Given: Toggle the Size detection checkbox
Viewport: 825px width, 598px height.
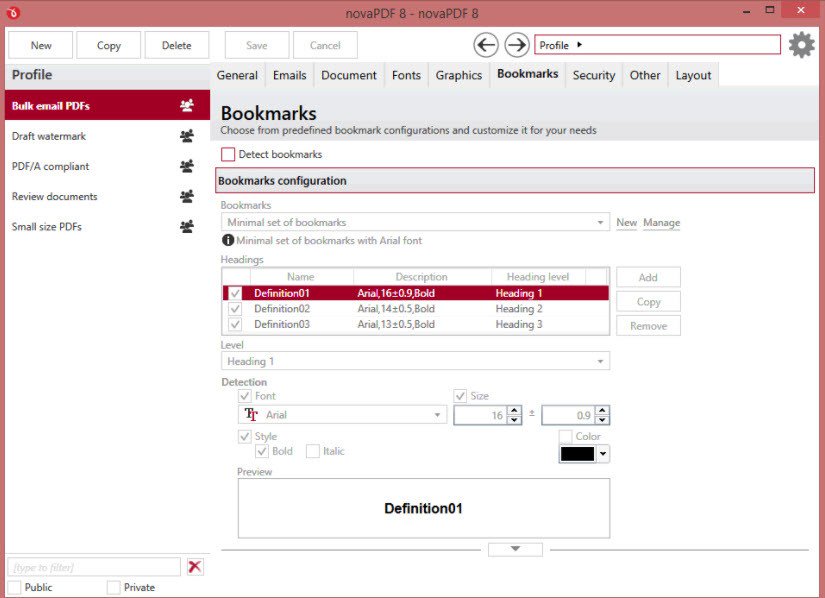Looking at the screenshot, I should (460, 396).
